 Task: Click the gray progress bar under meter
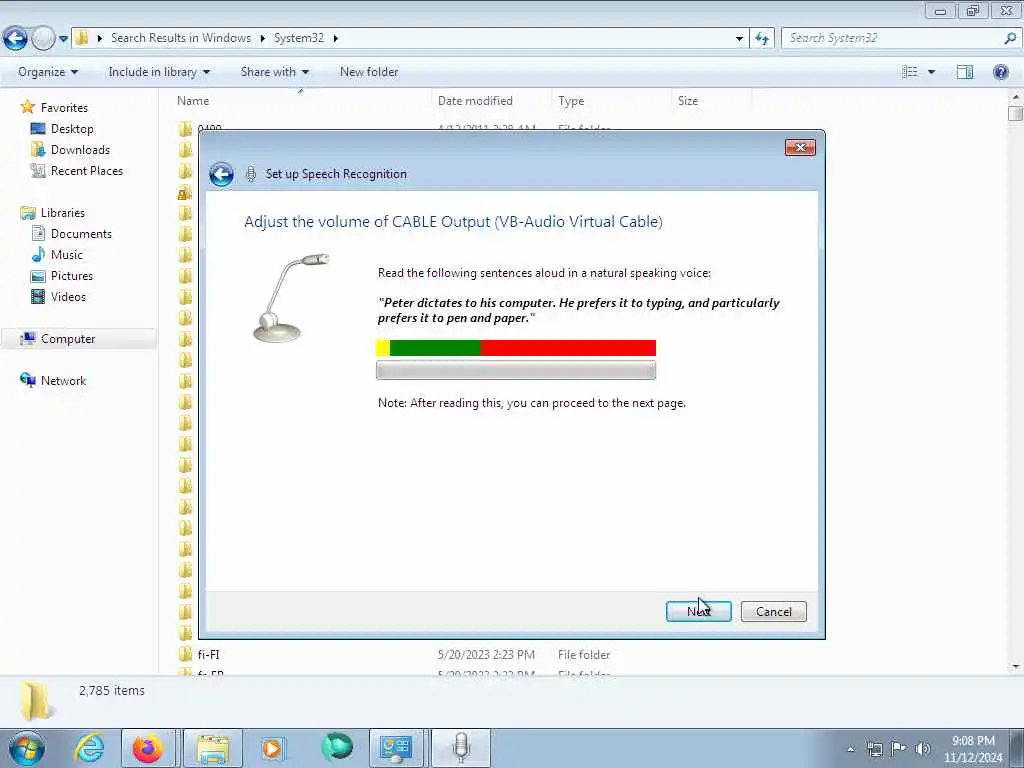[x=516, y=370]
